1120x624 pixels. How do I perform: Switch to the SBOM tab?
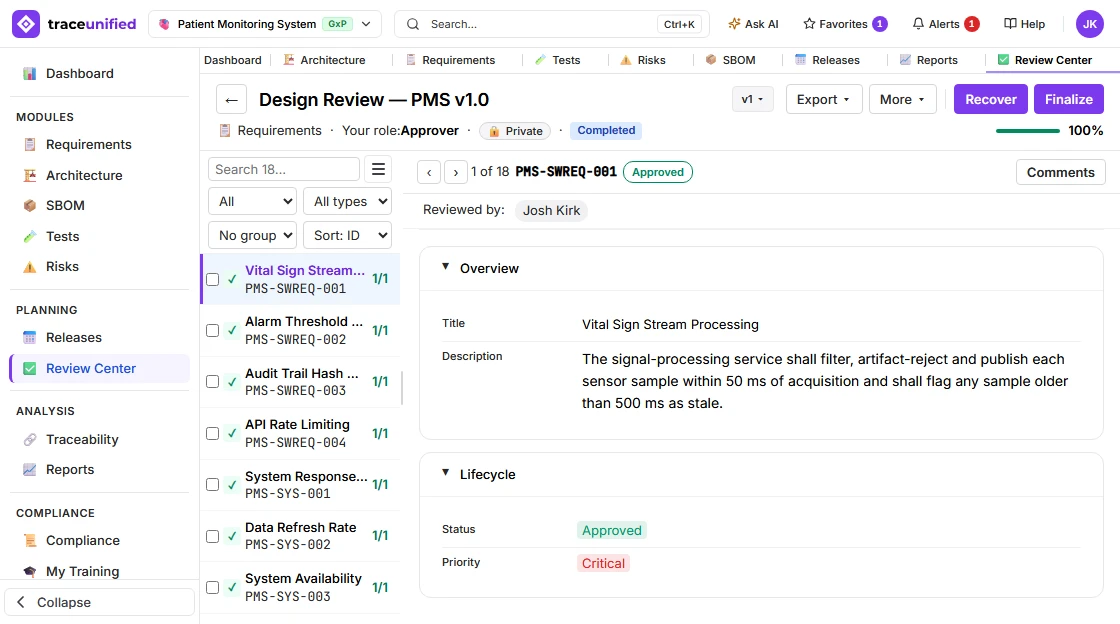(x=730, y=60)
